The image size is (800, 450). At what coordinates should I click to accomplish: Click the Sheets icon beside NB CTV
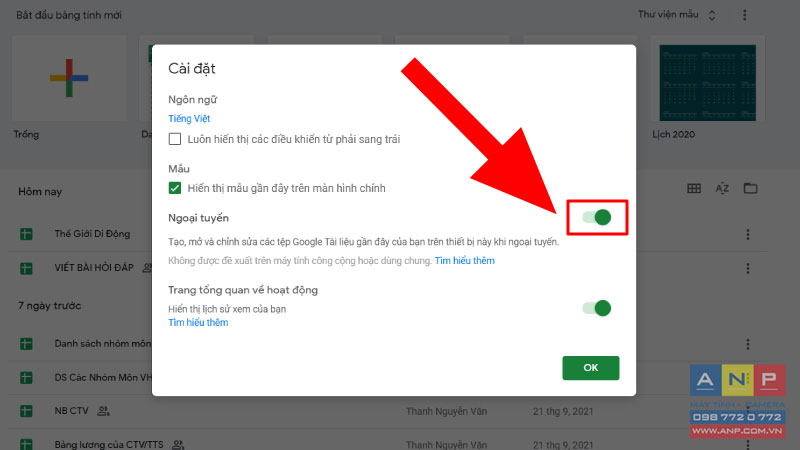[x=26, y=411]
